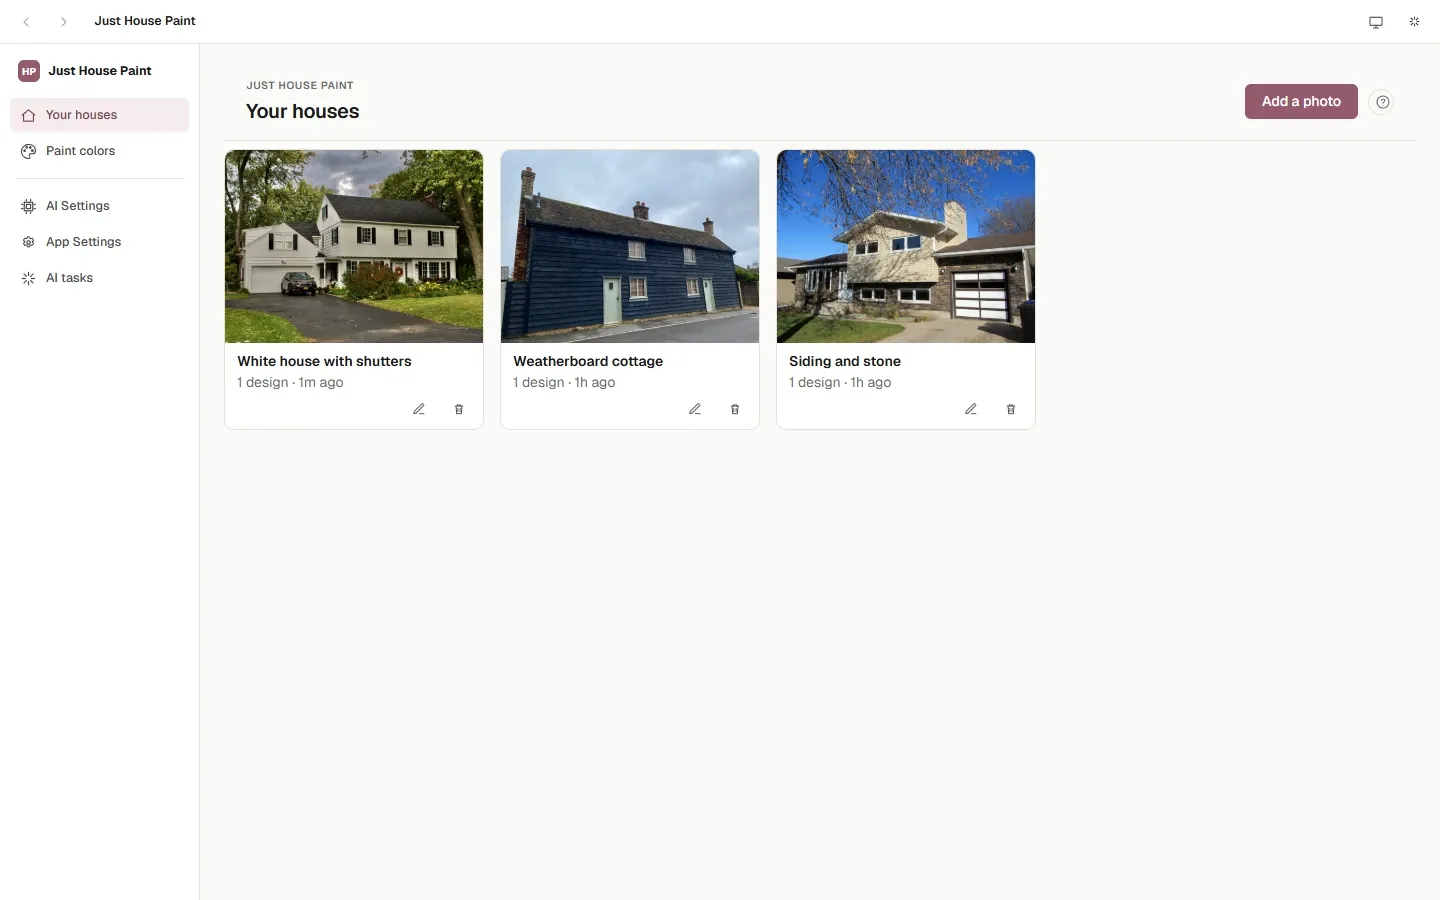This screenshot has height=900, width=1440.
Task: Click the HP logo badge in sidebar
Action: click(x=29, y=71)
